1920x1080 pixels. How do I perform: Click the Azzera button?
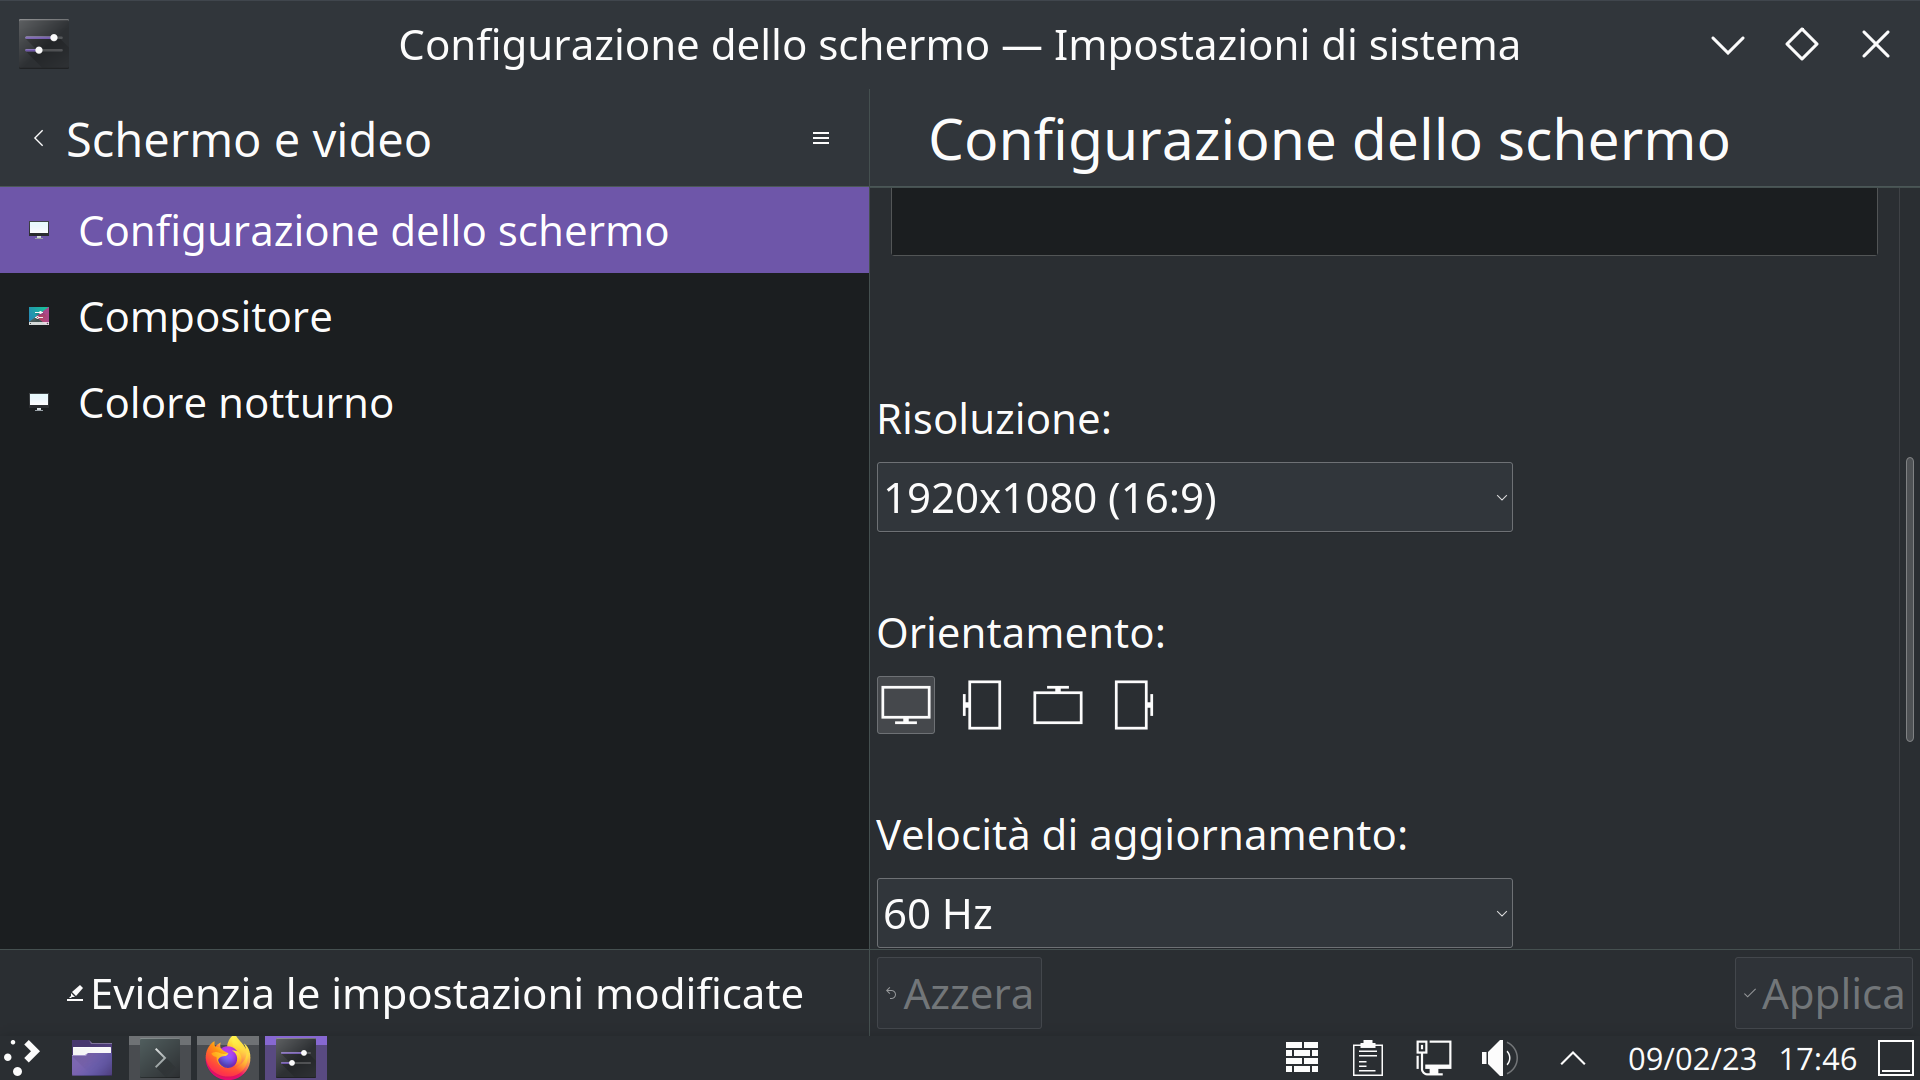[x=959, y=994]
